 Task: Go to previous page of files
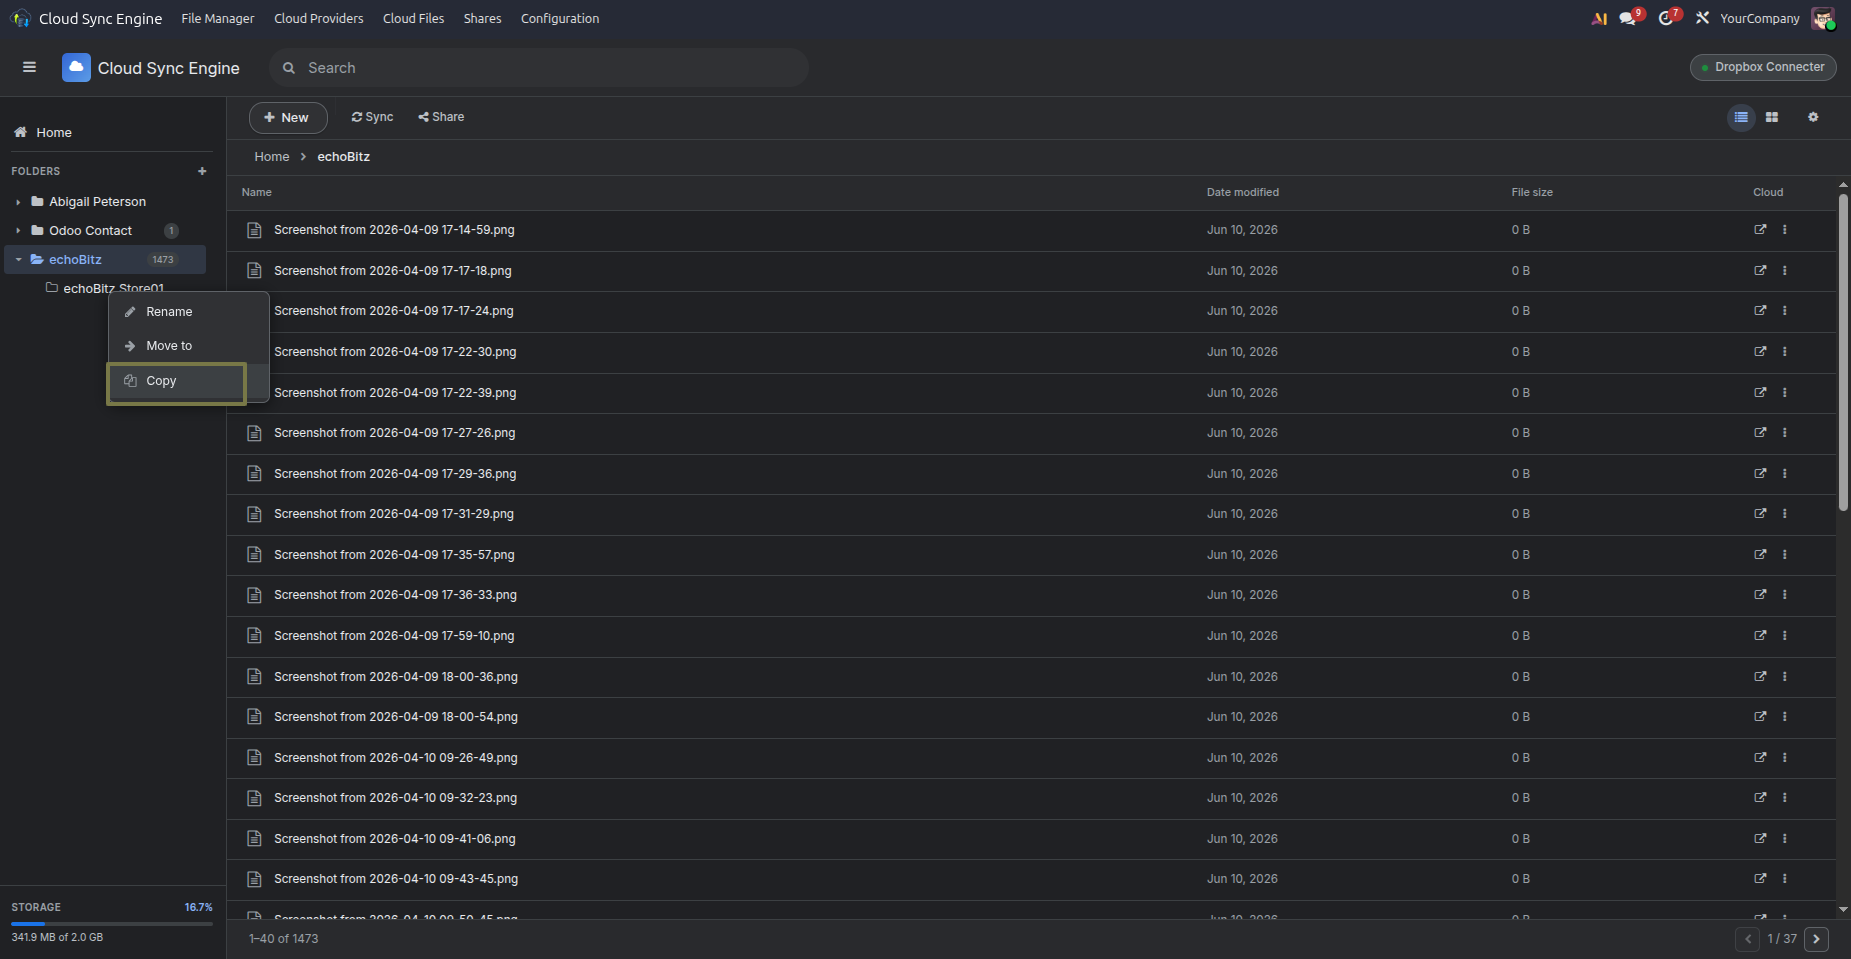(1747, 939)
